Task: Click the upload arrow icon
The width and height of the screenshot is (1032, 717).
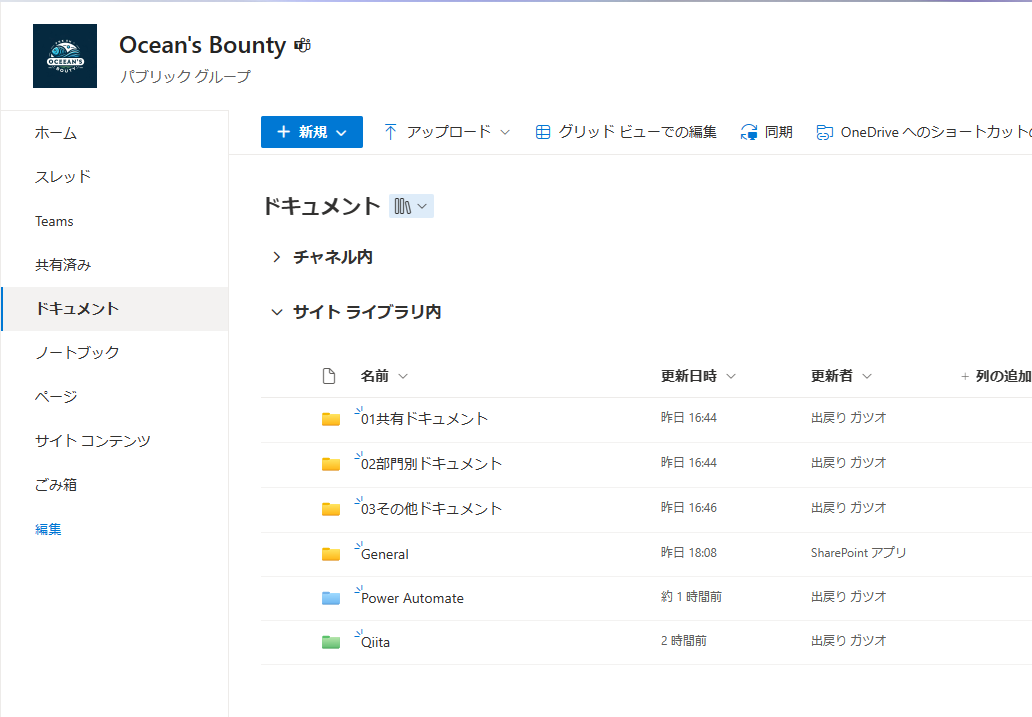Action: click(x=390, y=132)
